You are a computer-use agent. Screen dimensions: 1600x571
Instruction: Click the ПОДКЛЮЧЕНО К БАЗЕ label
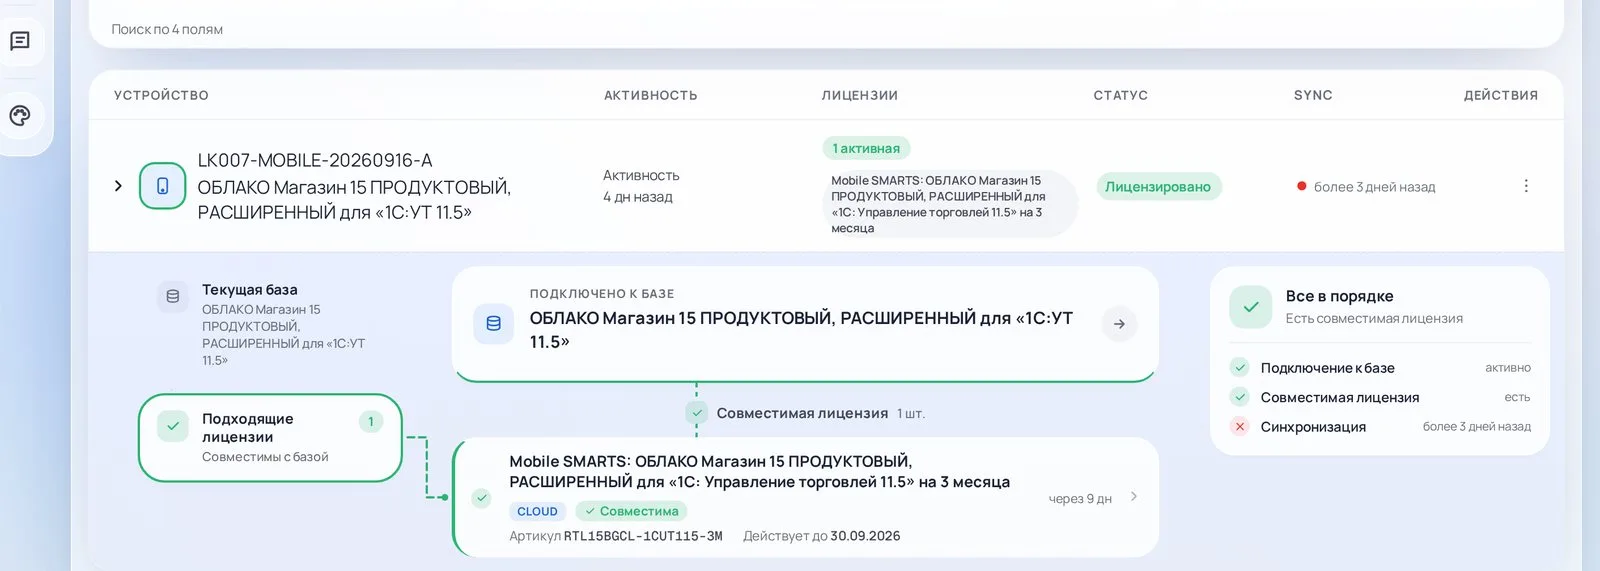pos(602,294)
